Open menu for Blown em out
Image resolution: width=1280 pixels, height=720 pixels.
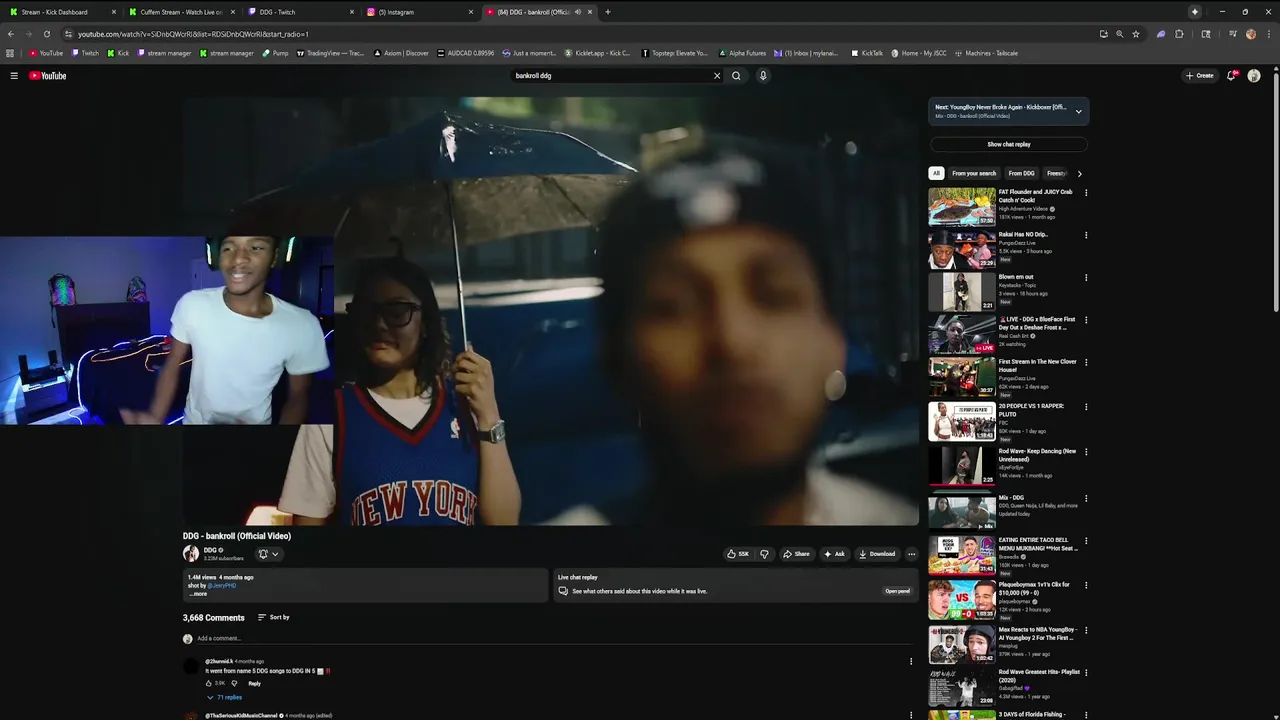(x=1086, y=278)
